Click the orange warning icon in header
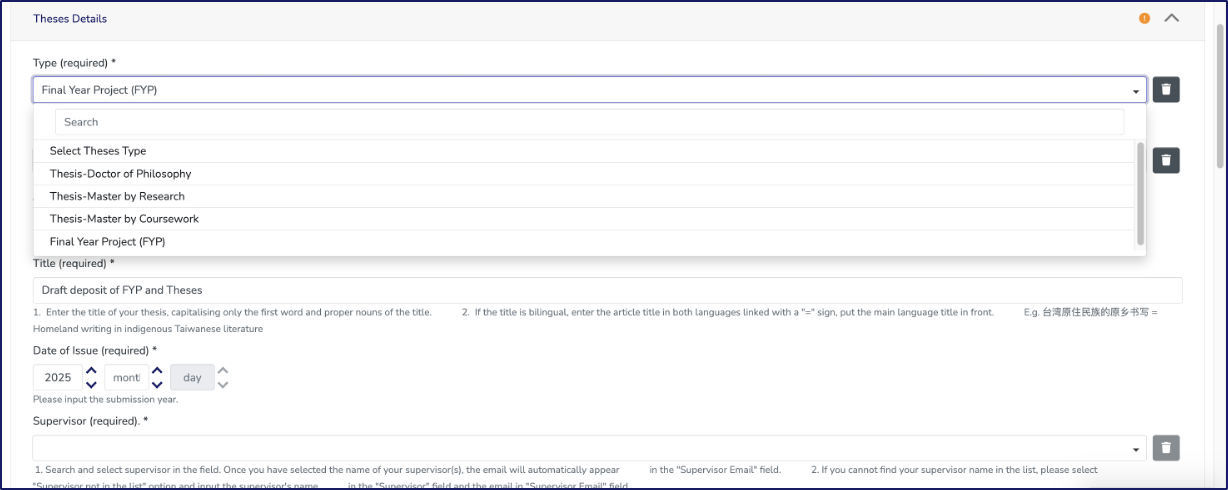The image size is (1228, 490). pos(1145,18)
